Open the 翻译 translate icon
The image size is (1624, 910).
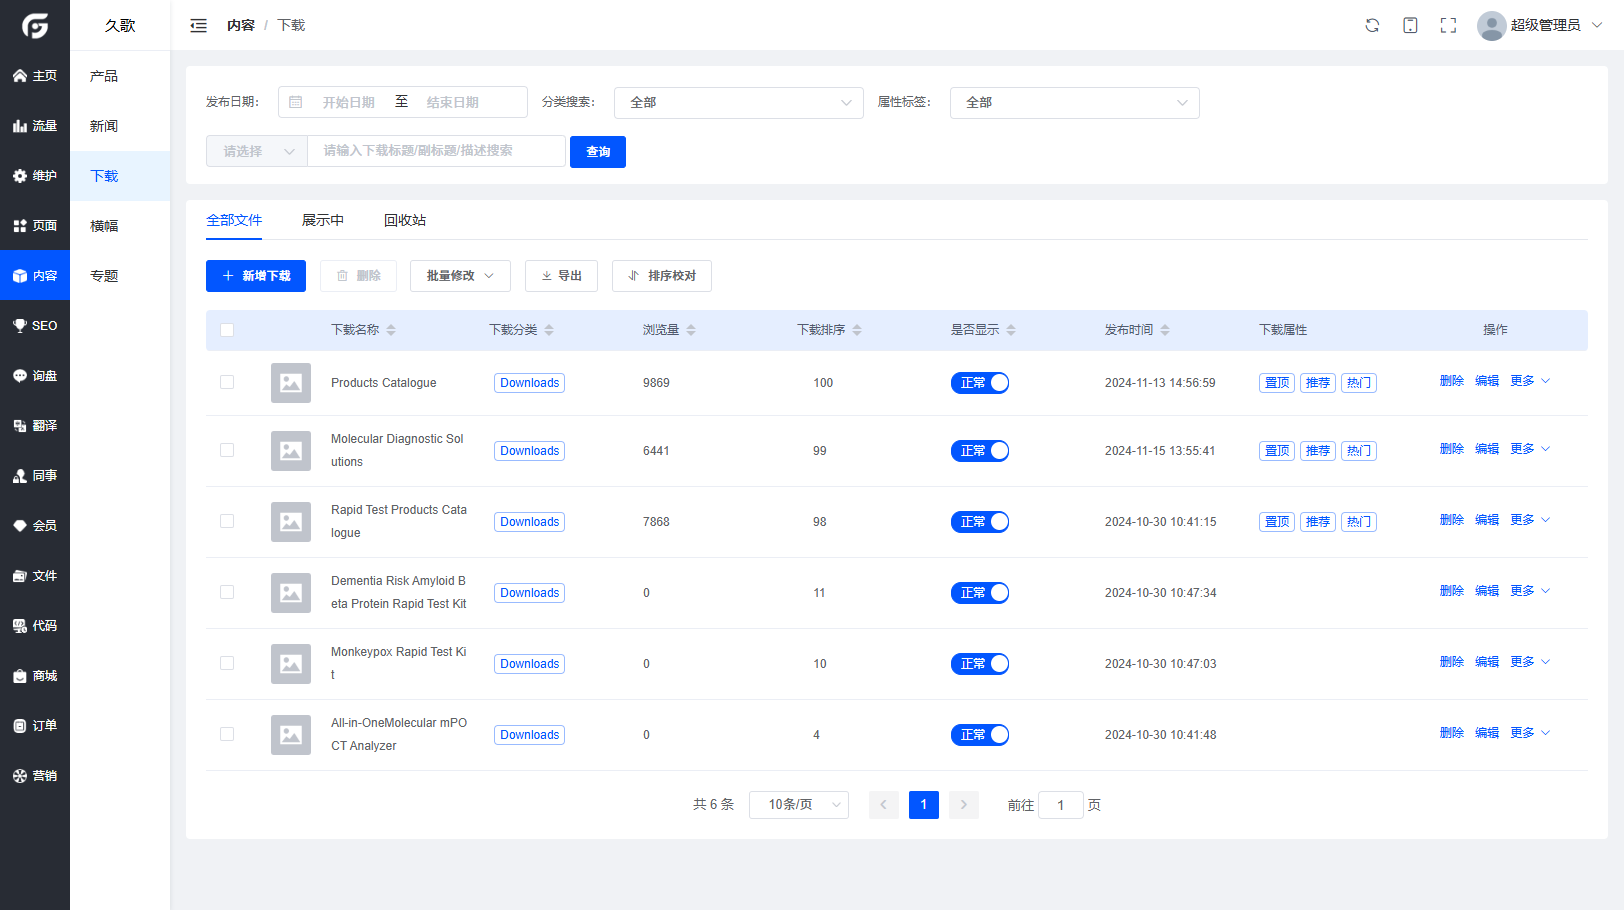click(20, 426)
